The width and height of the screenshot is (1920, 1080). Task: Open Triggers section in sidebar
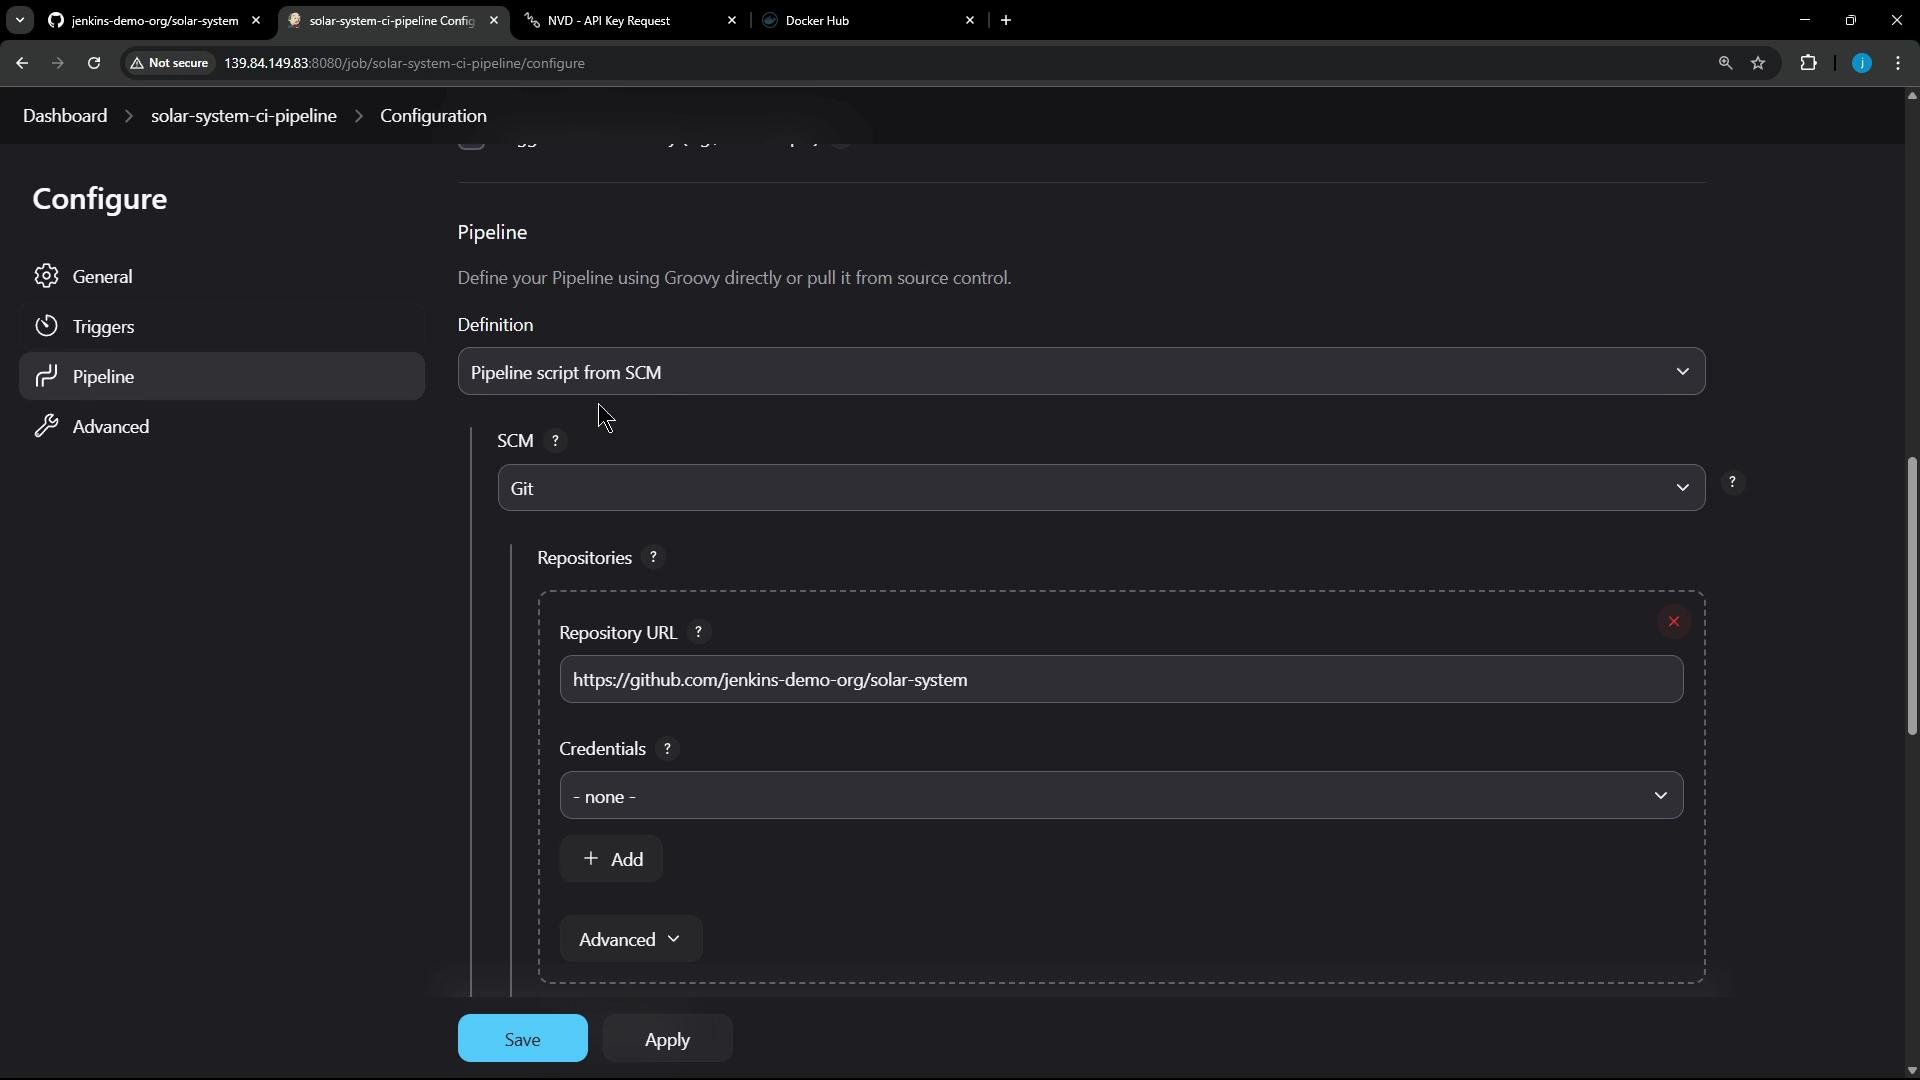coord(222,326)
